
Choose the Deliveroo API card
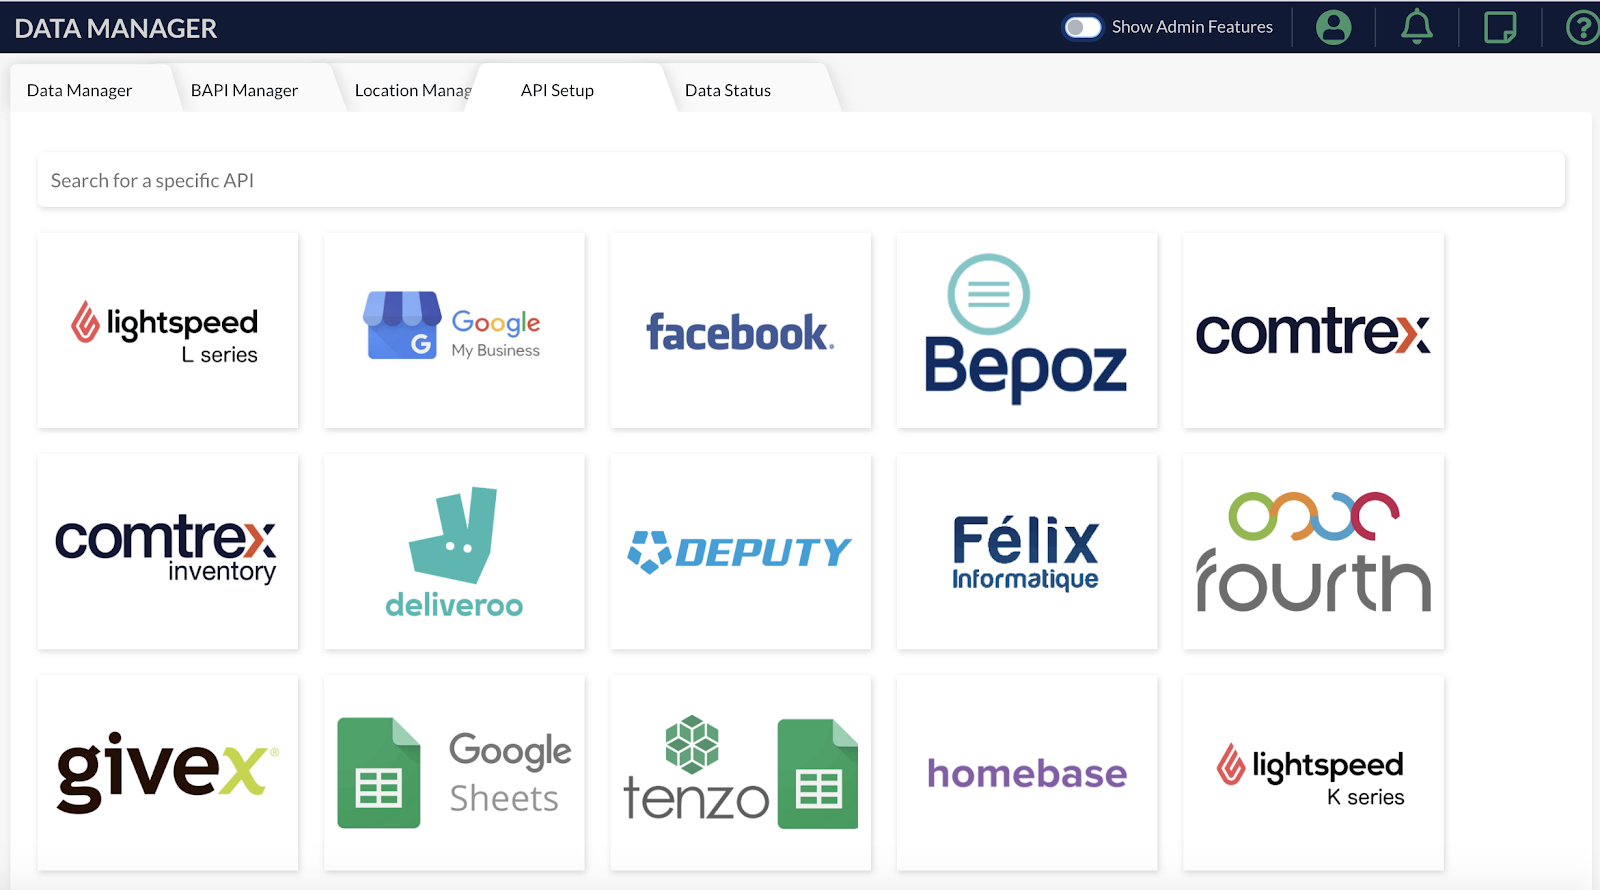coord(454,552)
